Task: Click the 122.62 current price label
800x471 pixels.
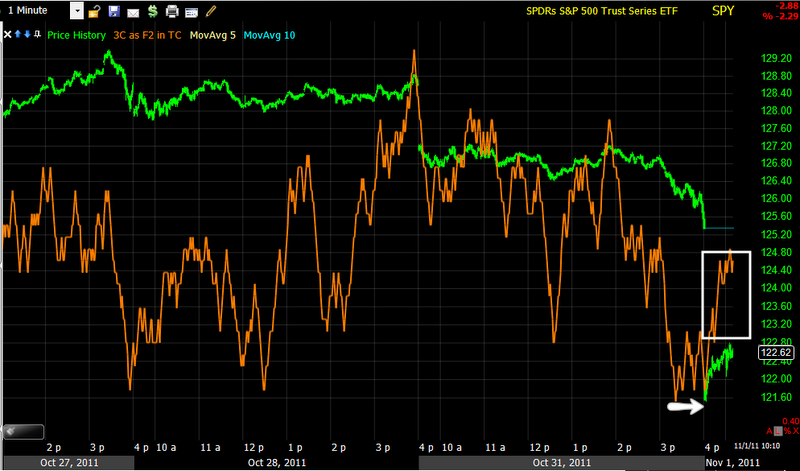Action: 776,352
